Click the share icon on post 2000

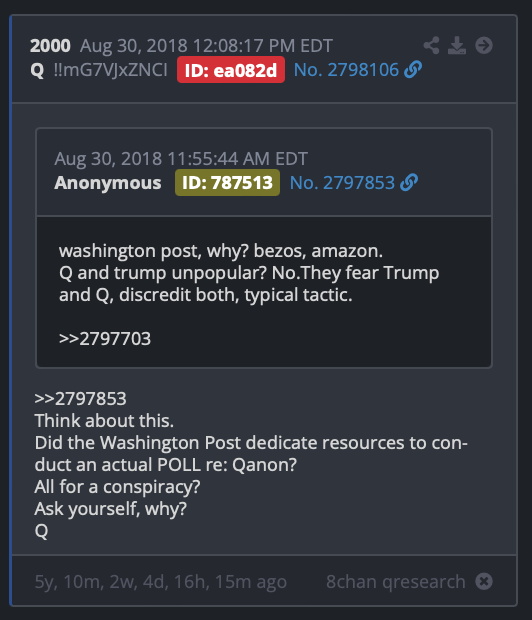tap(431, 45)
